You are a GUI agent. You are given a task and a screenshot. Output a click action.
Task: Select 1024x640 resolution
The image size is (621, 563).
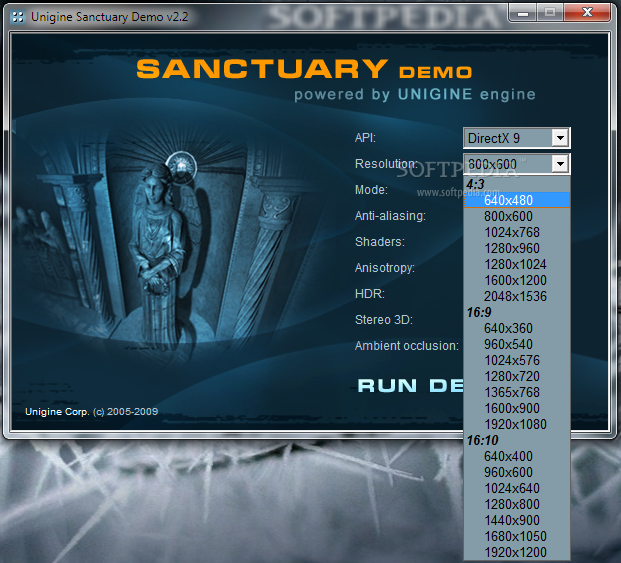point(517,488)
